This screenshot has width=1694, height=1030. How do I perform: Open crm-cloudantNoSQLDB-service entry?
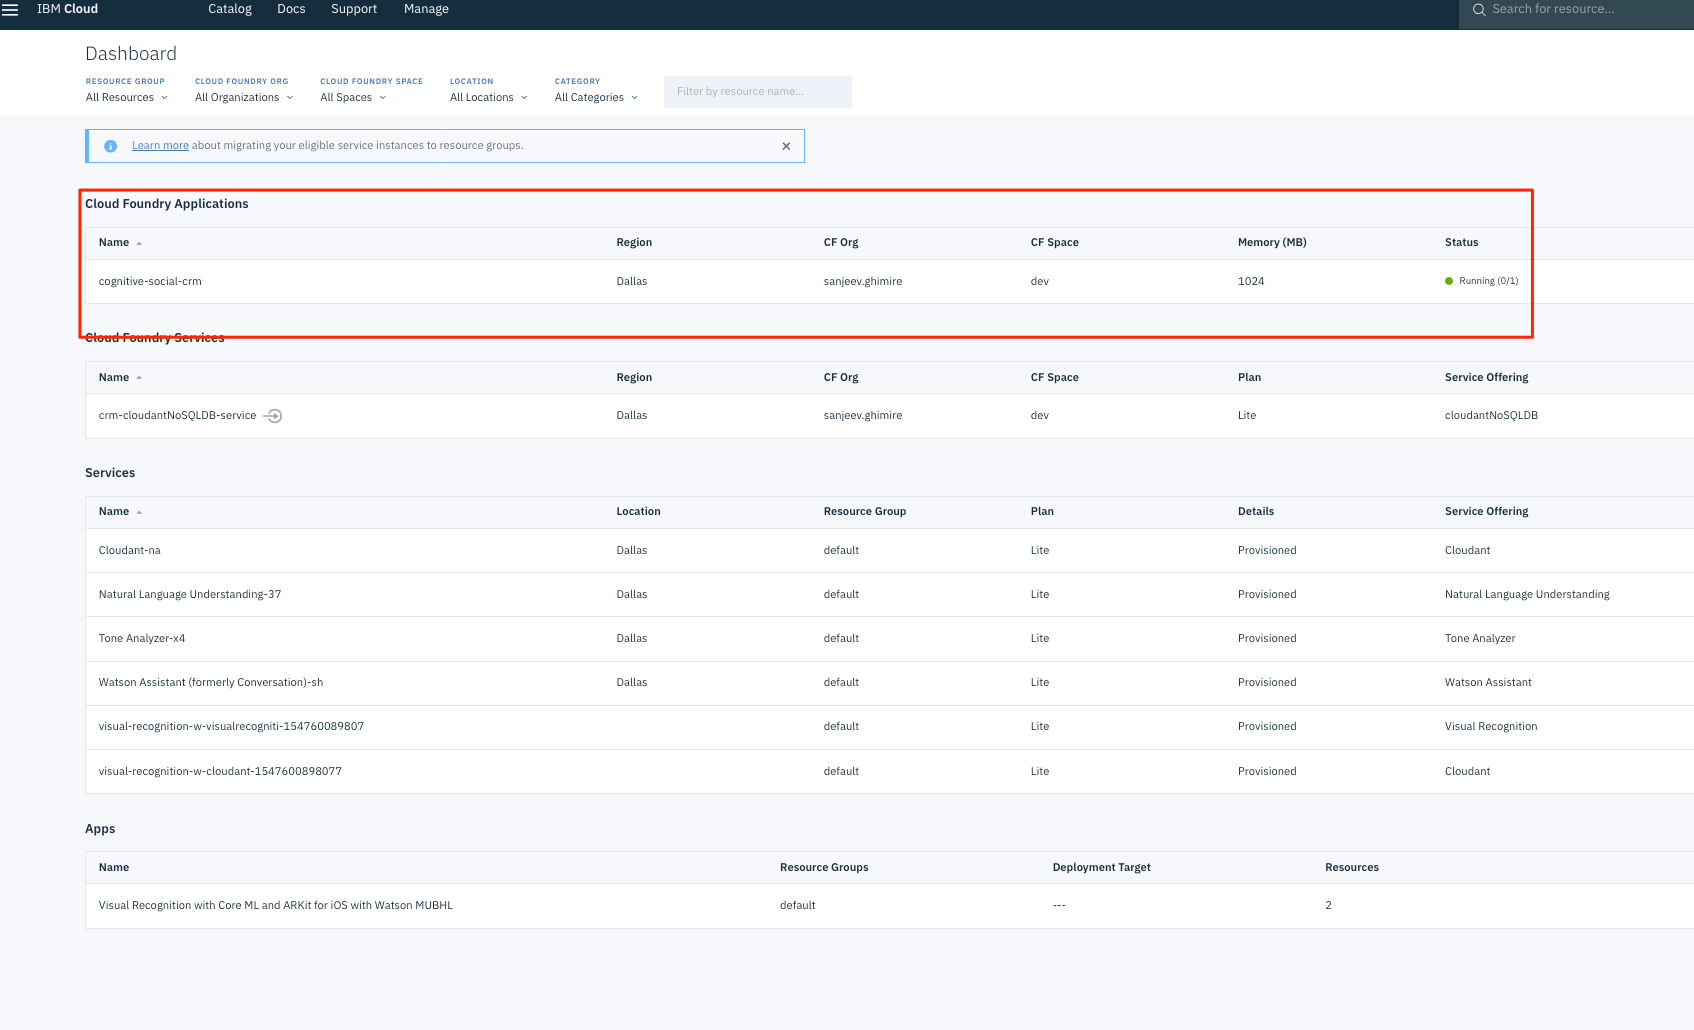(x=177, y=415)
